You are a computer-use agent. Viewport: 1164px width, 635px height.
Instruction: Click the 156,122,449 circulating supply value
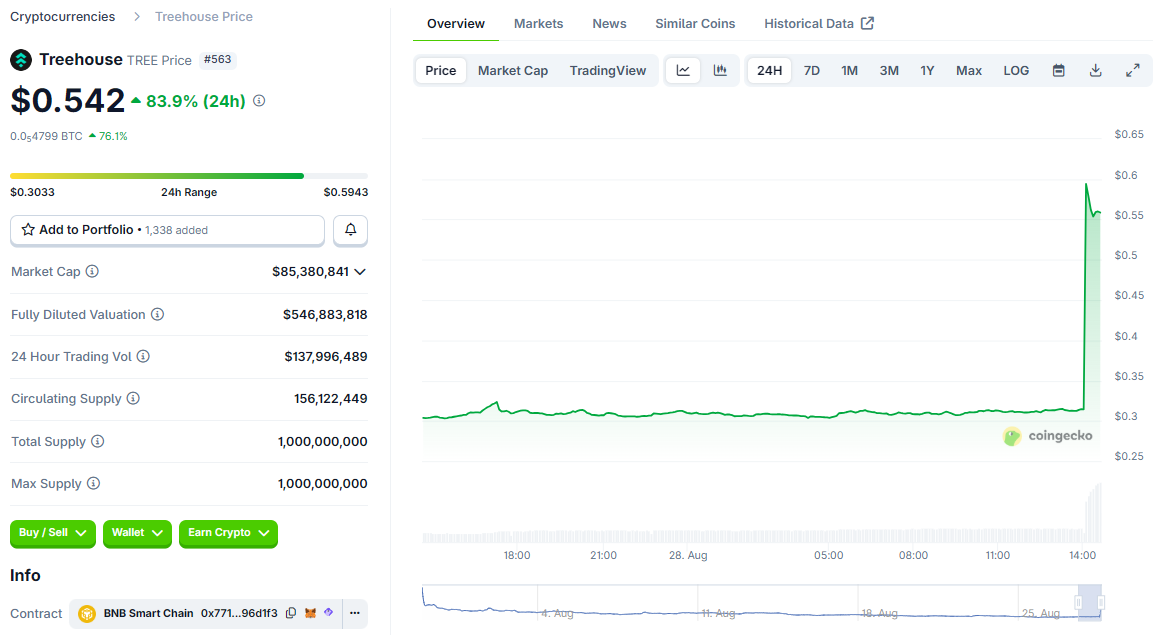(x=330, y=399)
